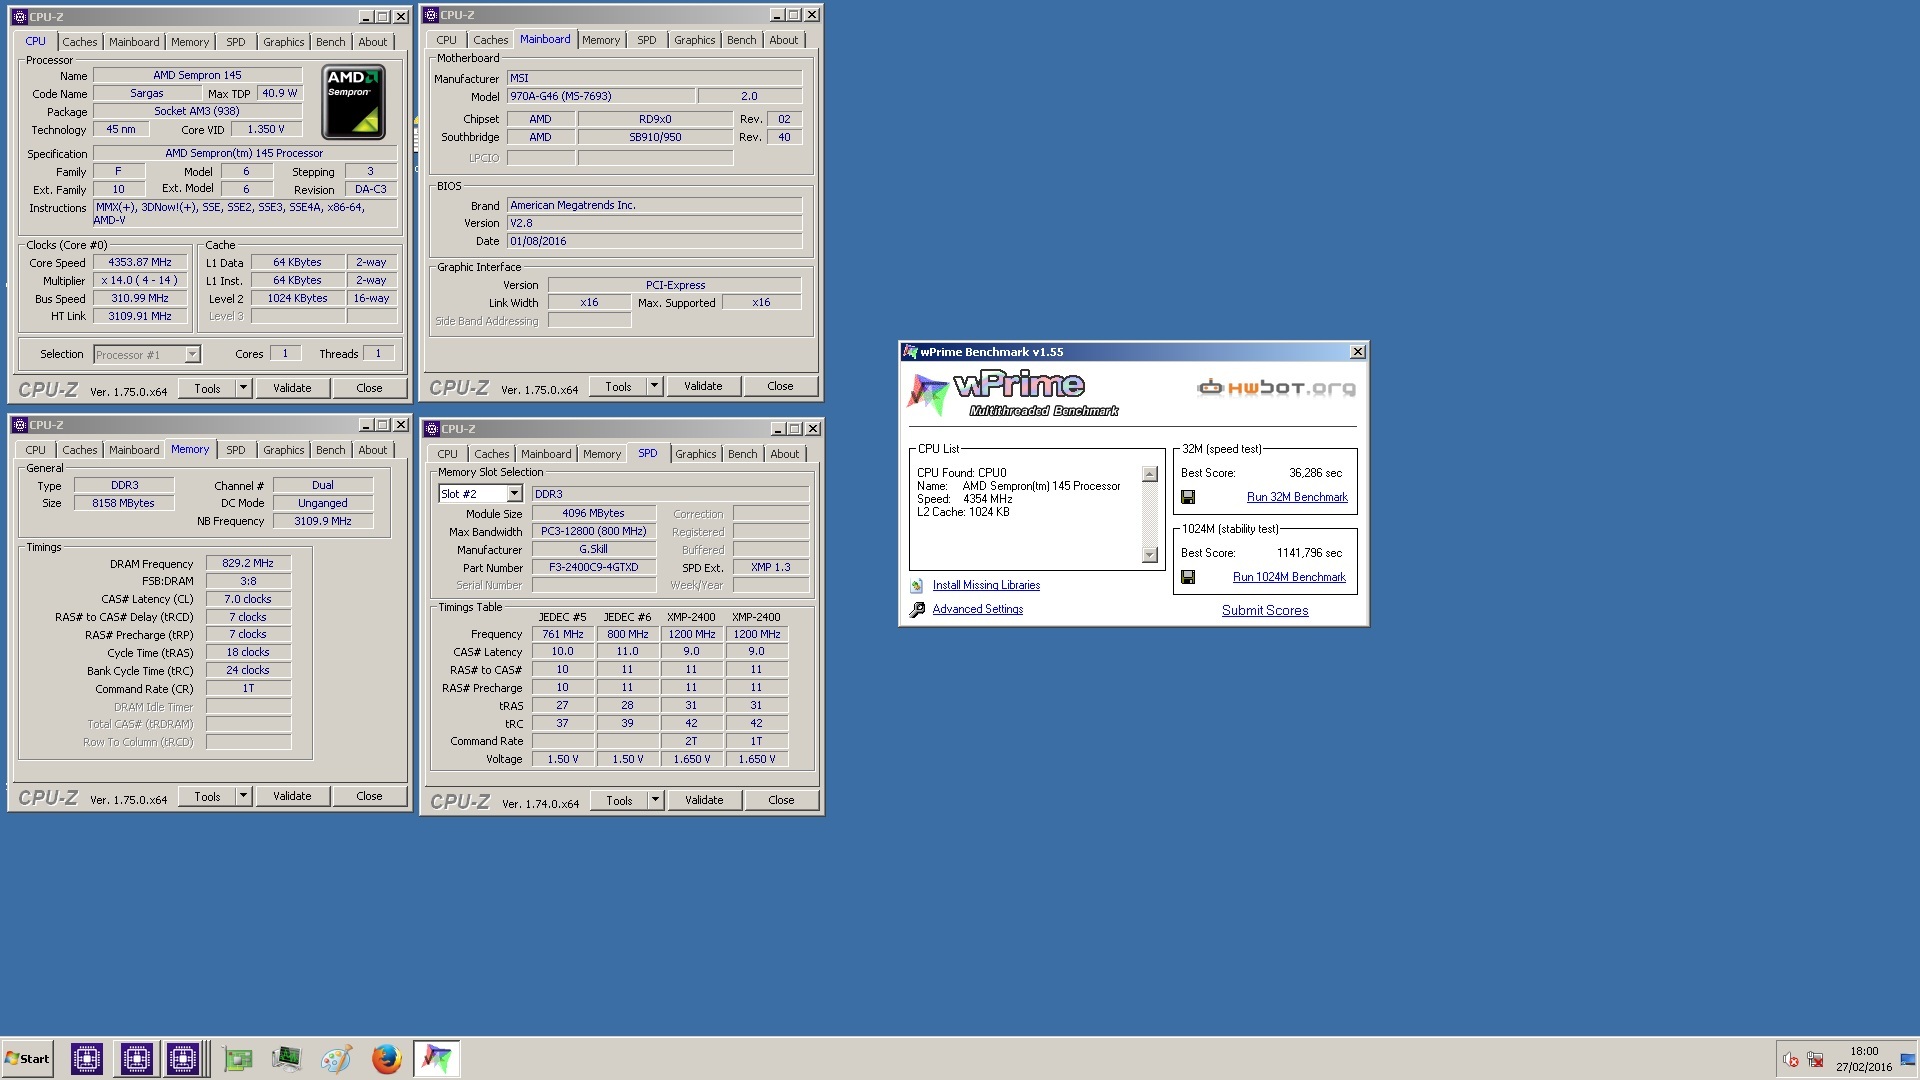Click Validate in the CPU tab window
Viewport: 1920px width, 1080px height.
(x=292, y=388)
